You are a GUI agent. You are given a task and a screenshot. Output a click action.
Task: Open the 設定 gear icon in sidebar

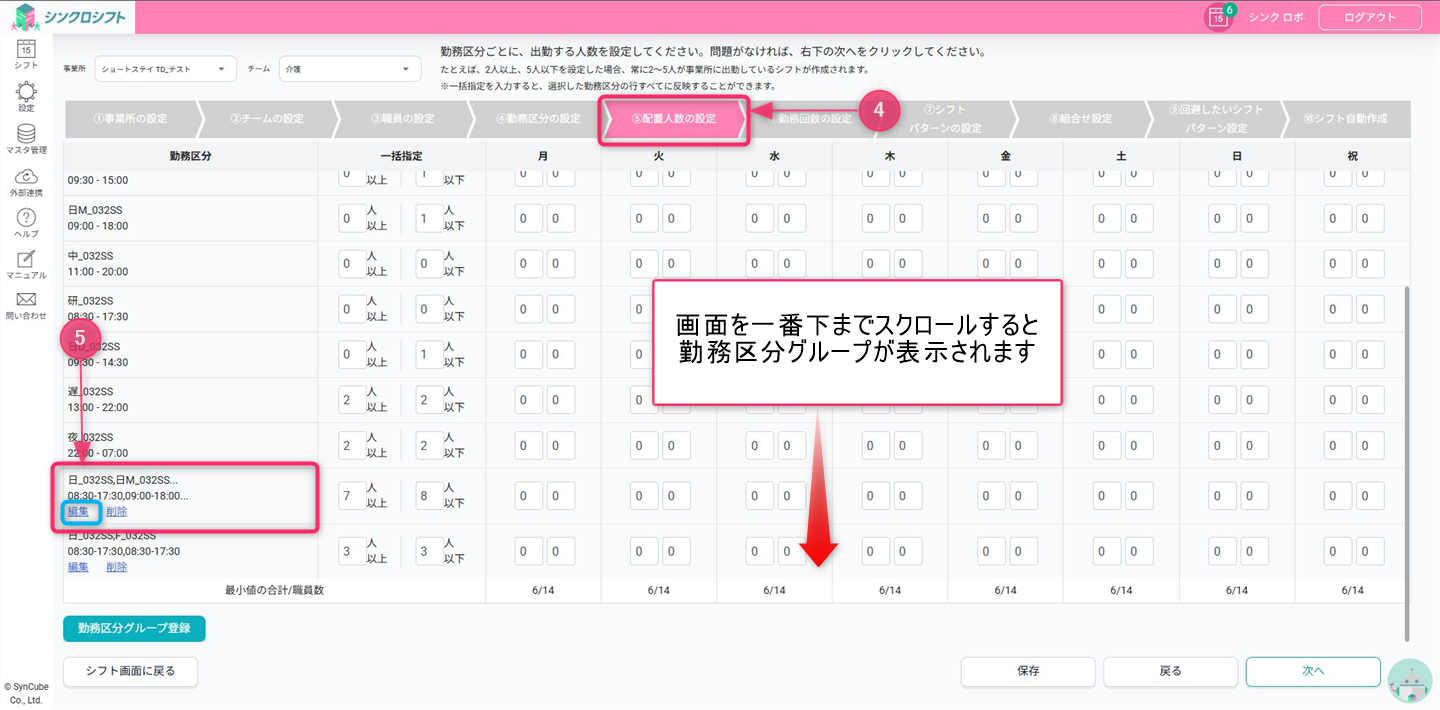point(26,91)
